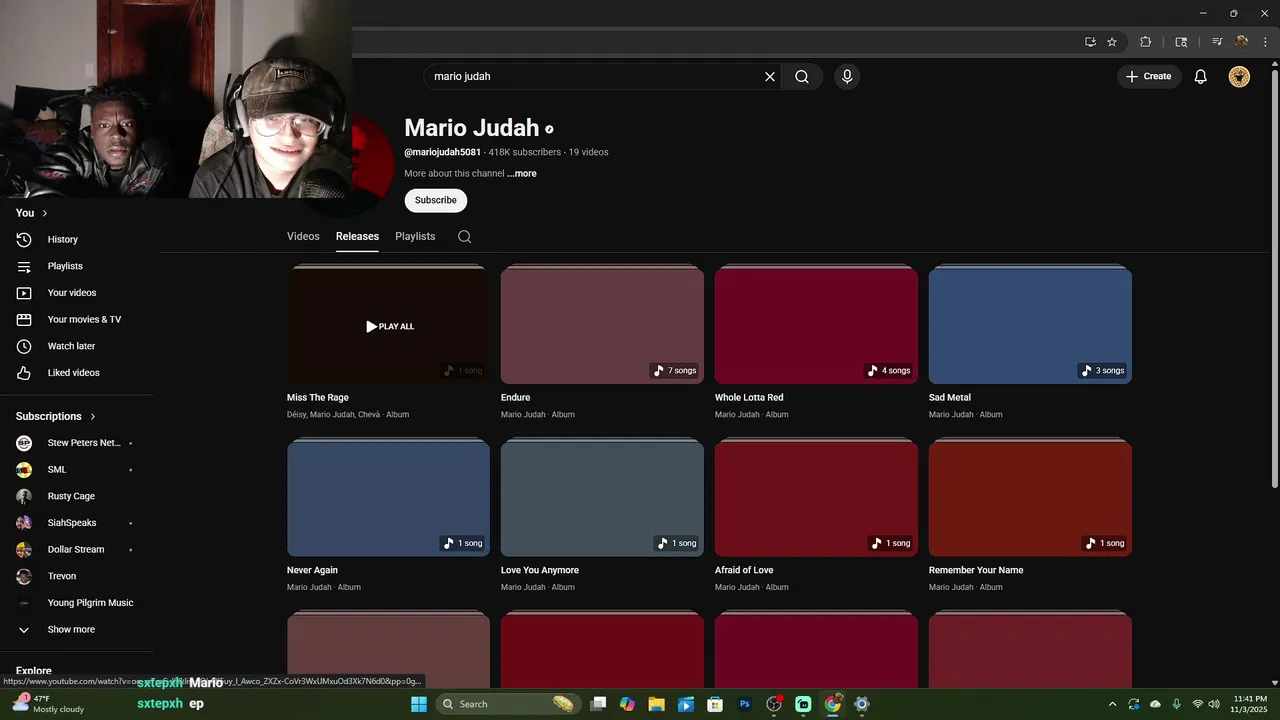Search within the channel magnifier icon
The height and width of the screenshot is (720, 1280).
click(x=464, y=237)
